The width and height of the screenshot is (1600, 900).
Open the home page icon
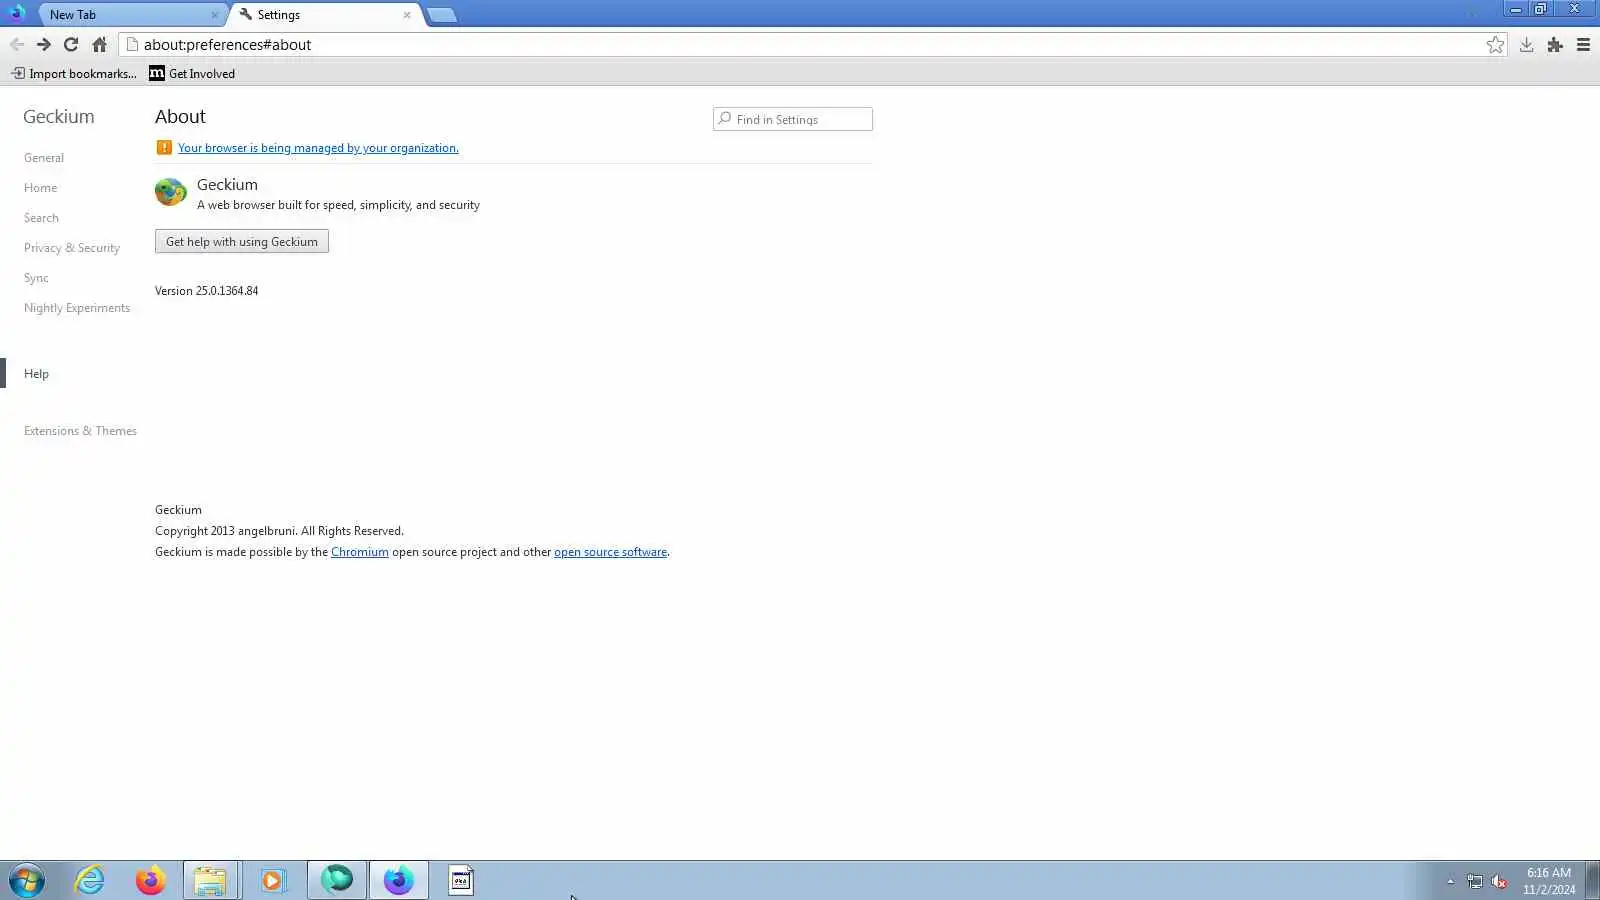99,45
